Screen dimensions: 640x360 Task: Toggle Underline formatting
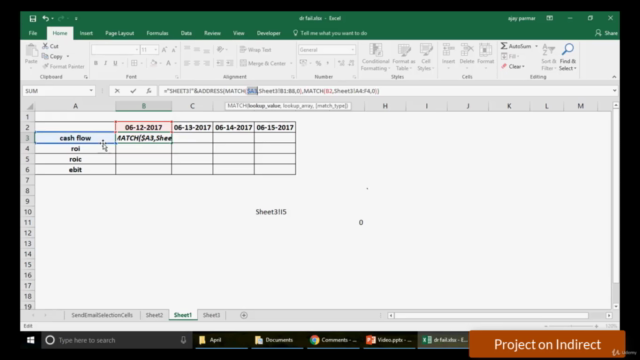pyautogui.click(x=116, y=63)
